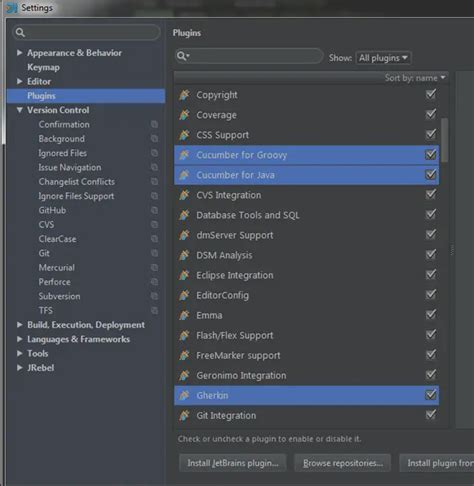Viewport: 474px width, 486px height.
Task: Expand Build, Execution, Deployment section
Action: [20, 325]
